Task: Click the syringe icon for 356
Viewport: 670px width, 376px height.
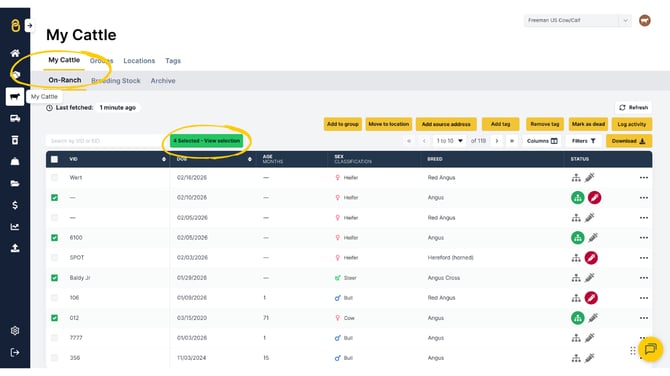Action: [x=590, y=358]
